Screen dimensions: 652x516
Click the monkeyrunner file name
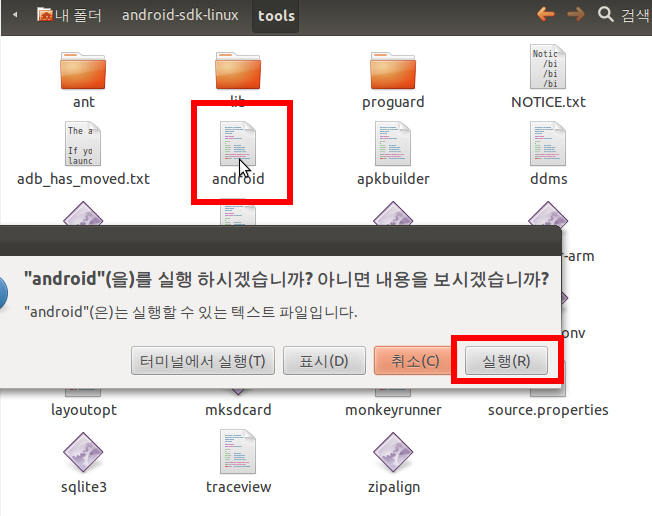click(393, 410)
